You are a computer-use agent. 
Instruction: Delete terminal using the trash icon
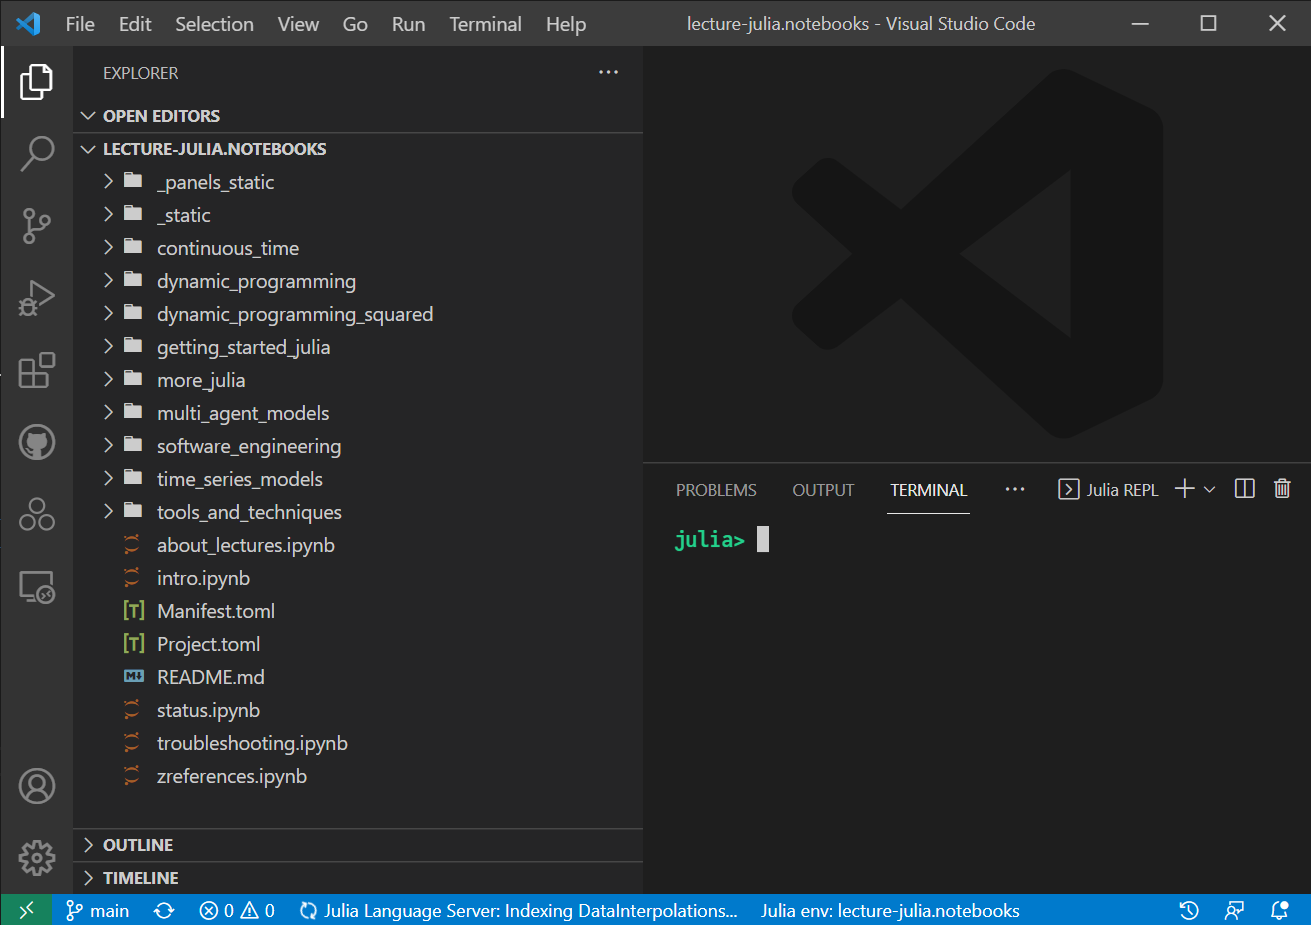tap(1282, 489)
